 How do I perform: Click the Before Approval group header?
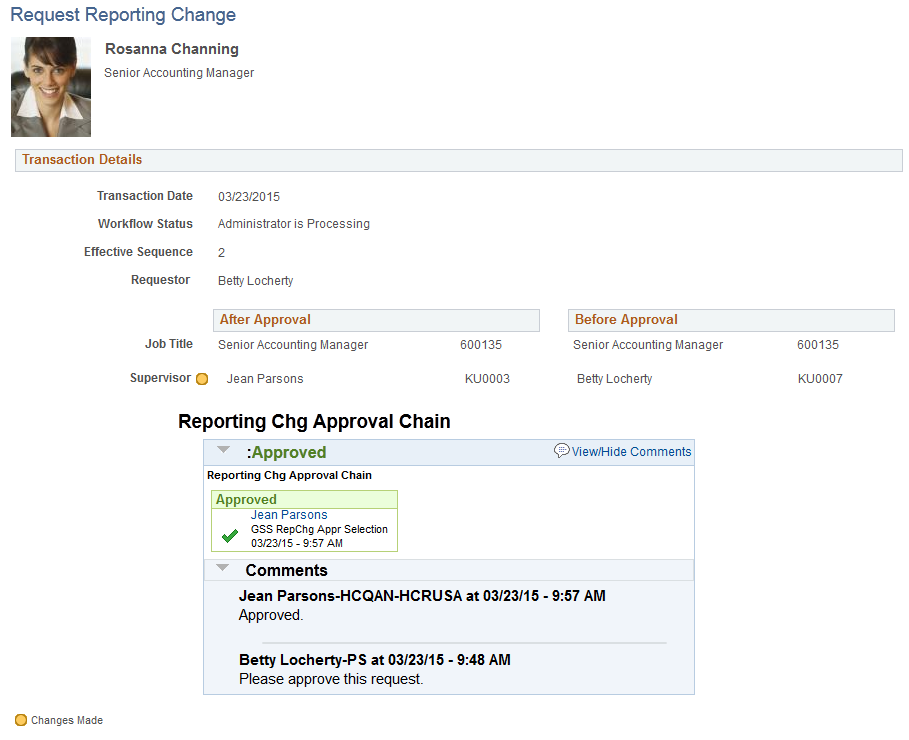point(731,320)
